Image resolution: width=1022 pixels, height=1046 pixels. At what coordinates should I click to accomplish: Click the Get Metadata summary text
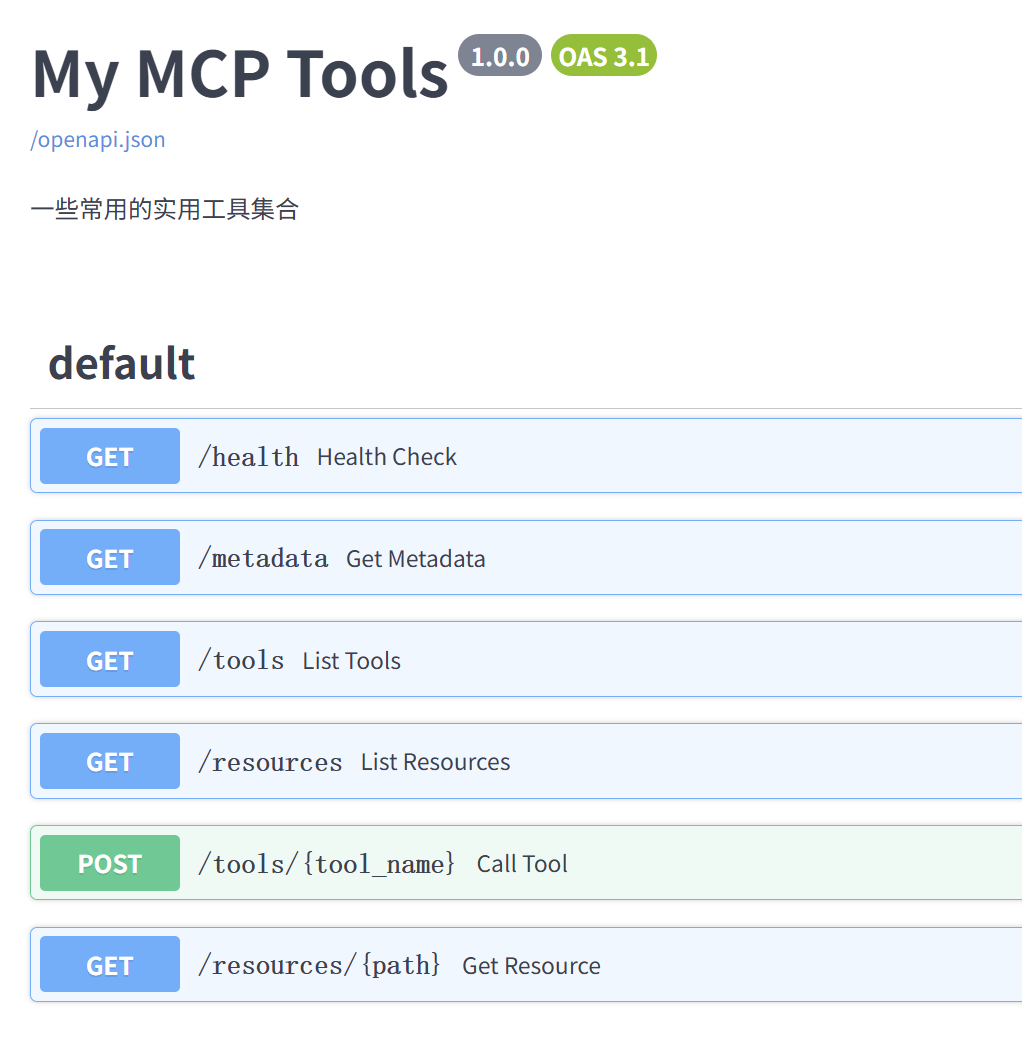tap(416, 558)
